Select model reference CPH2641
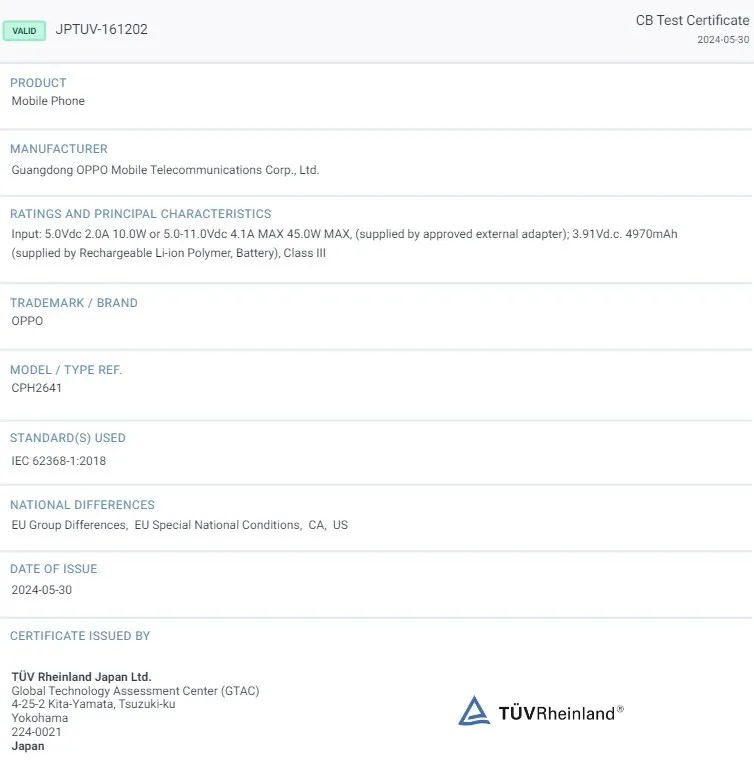This screenshot has width=754, height=760. tap(36, 388)
